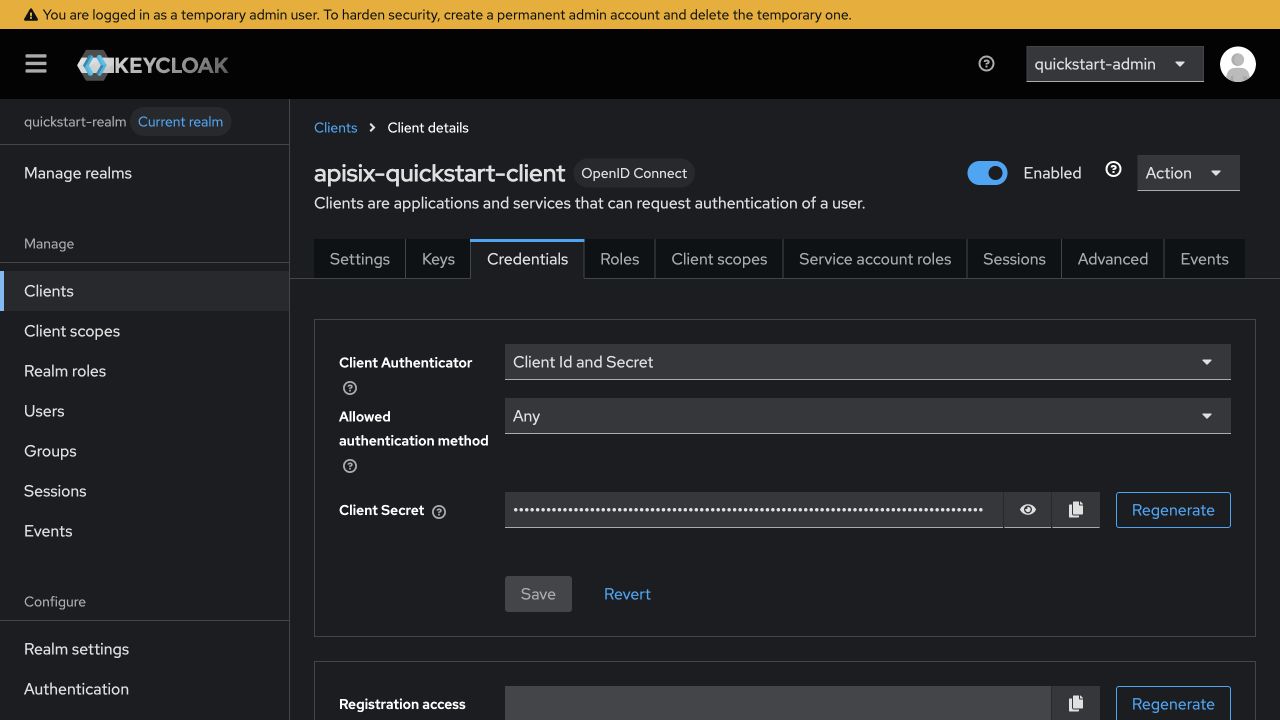Viewport: 1280px width, 720px height.
Task: Open the Events tab
Action: [1204, 259]
